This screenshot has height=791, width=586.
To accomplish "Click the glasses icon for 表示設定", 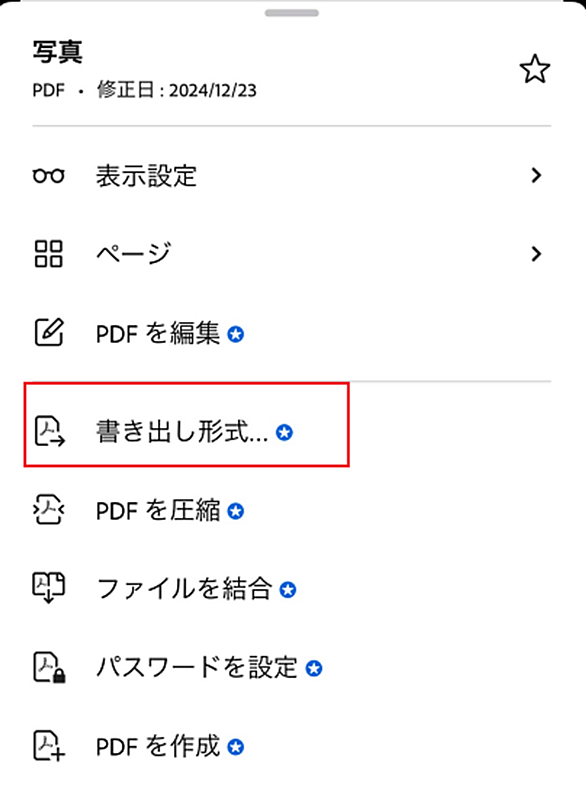I will [x=48, y=176].
